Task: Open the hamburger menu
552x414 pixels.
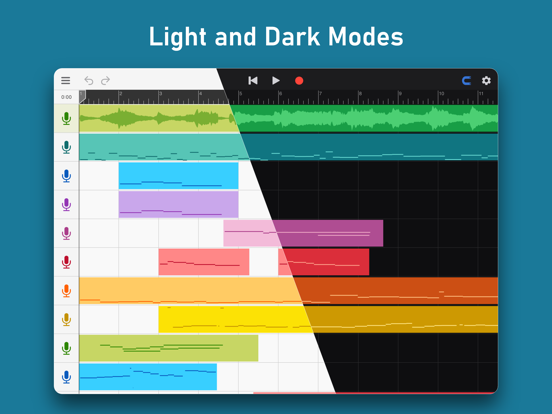Action: 65,81
